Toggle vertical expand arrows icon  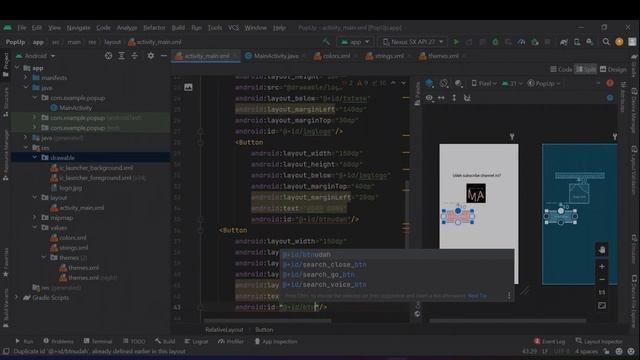point(454,98)
